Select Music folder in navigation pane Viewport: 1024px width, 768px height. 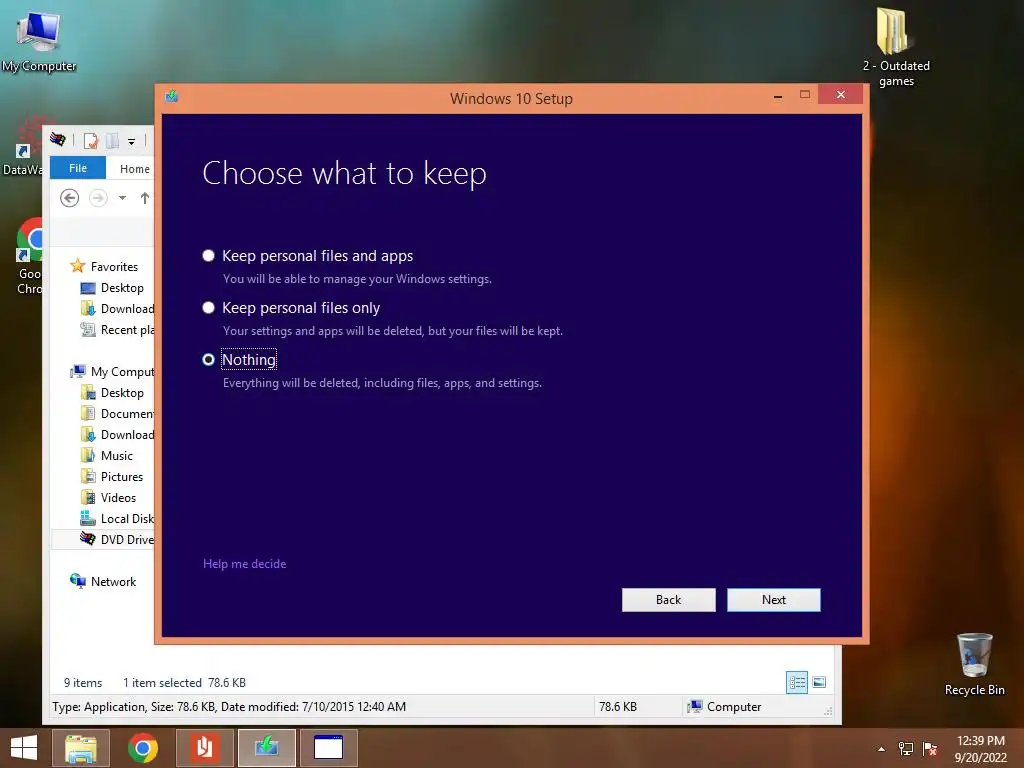click(x=106, y=456)
